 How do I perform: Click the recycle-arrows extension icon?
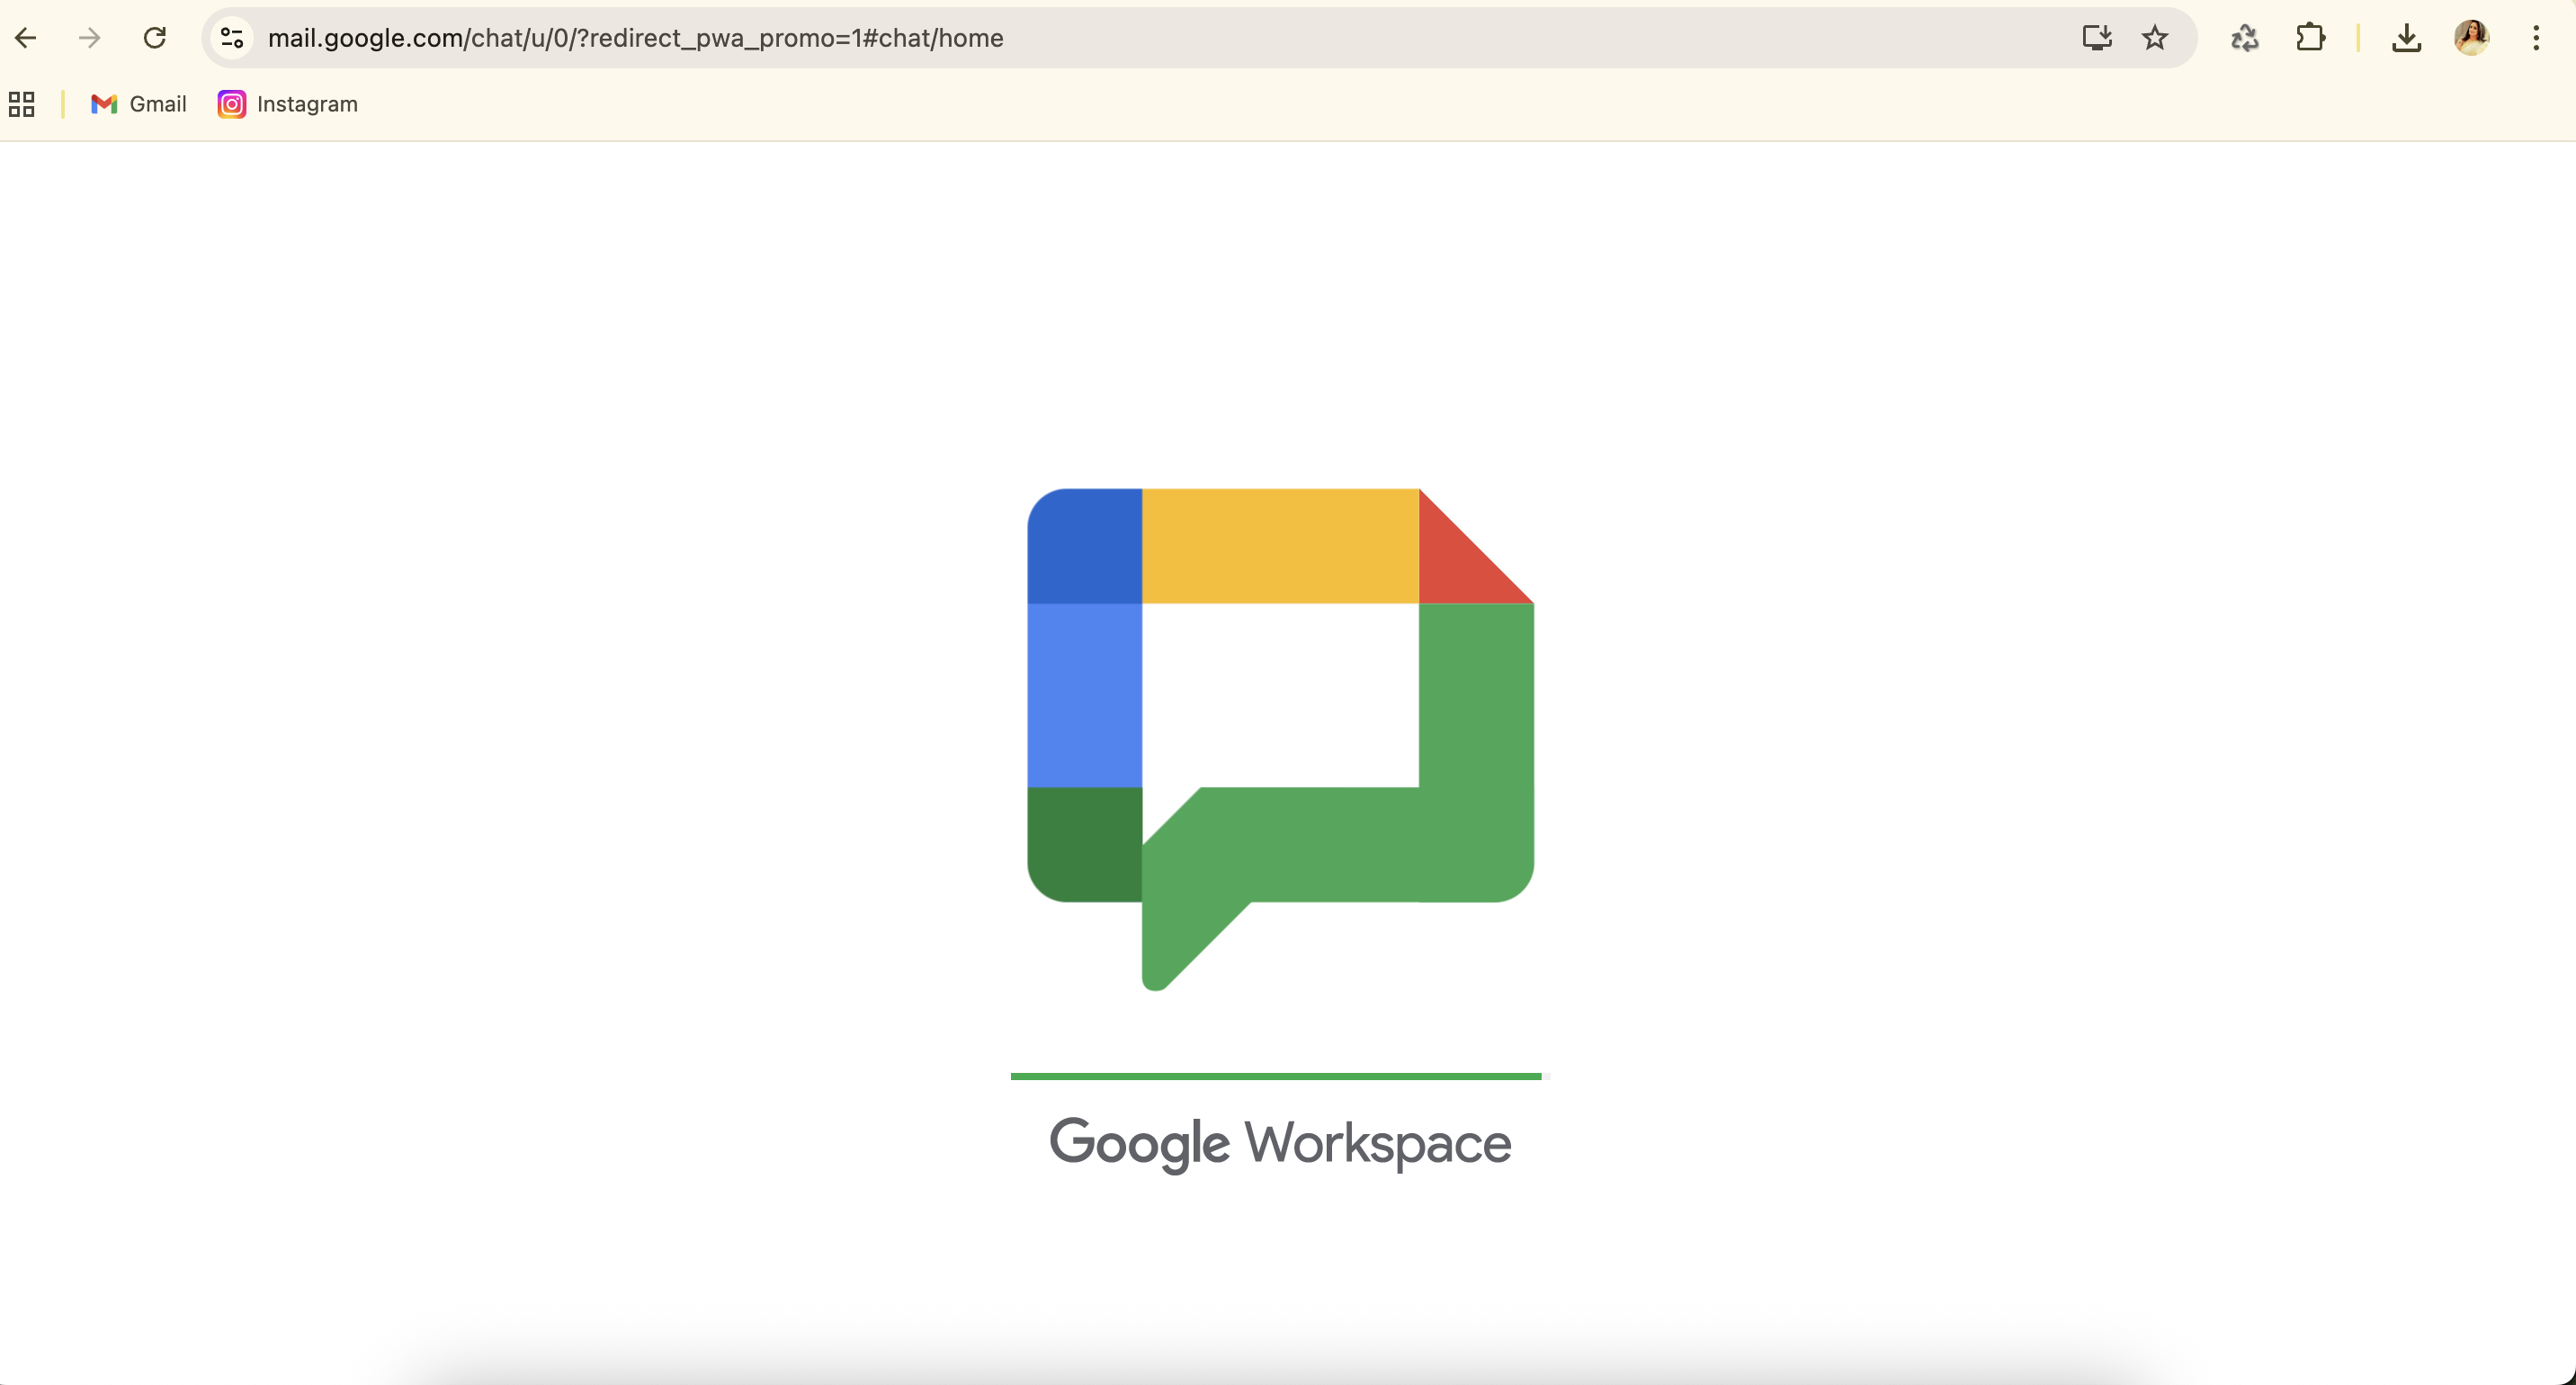point(2245,38)
